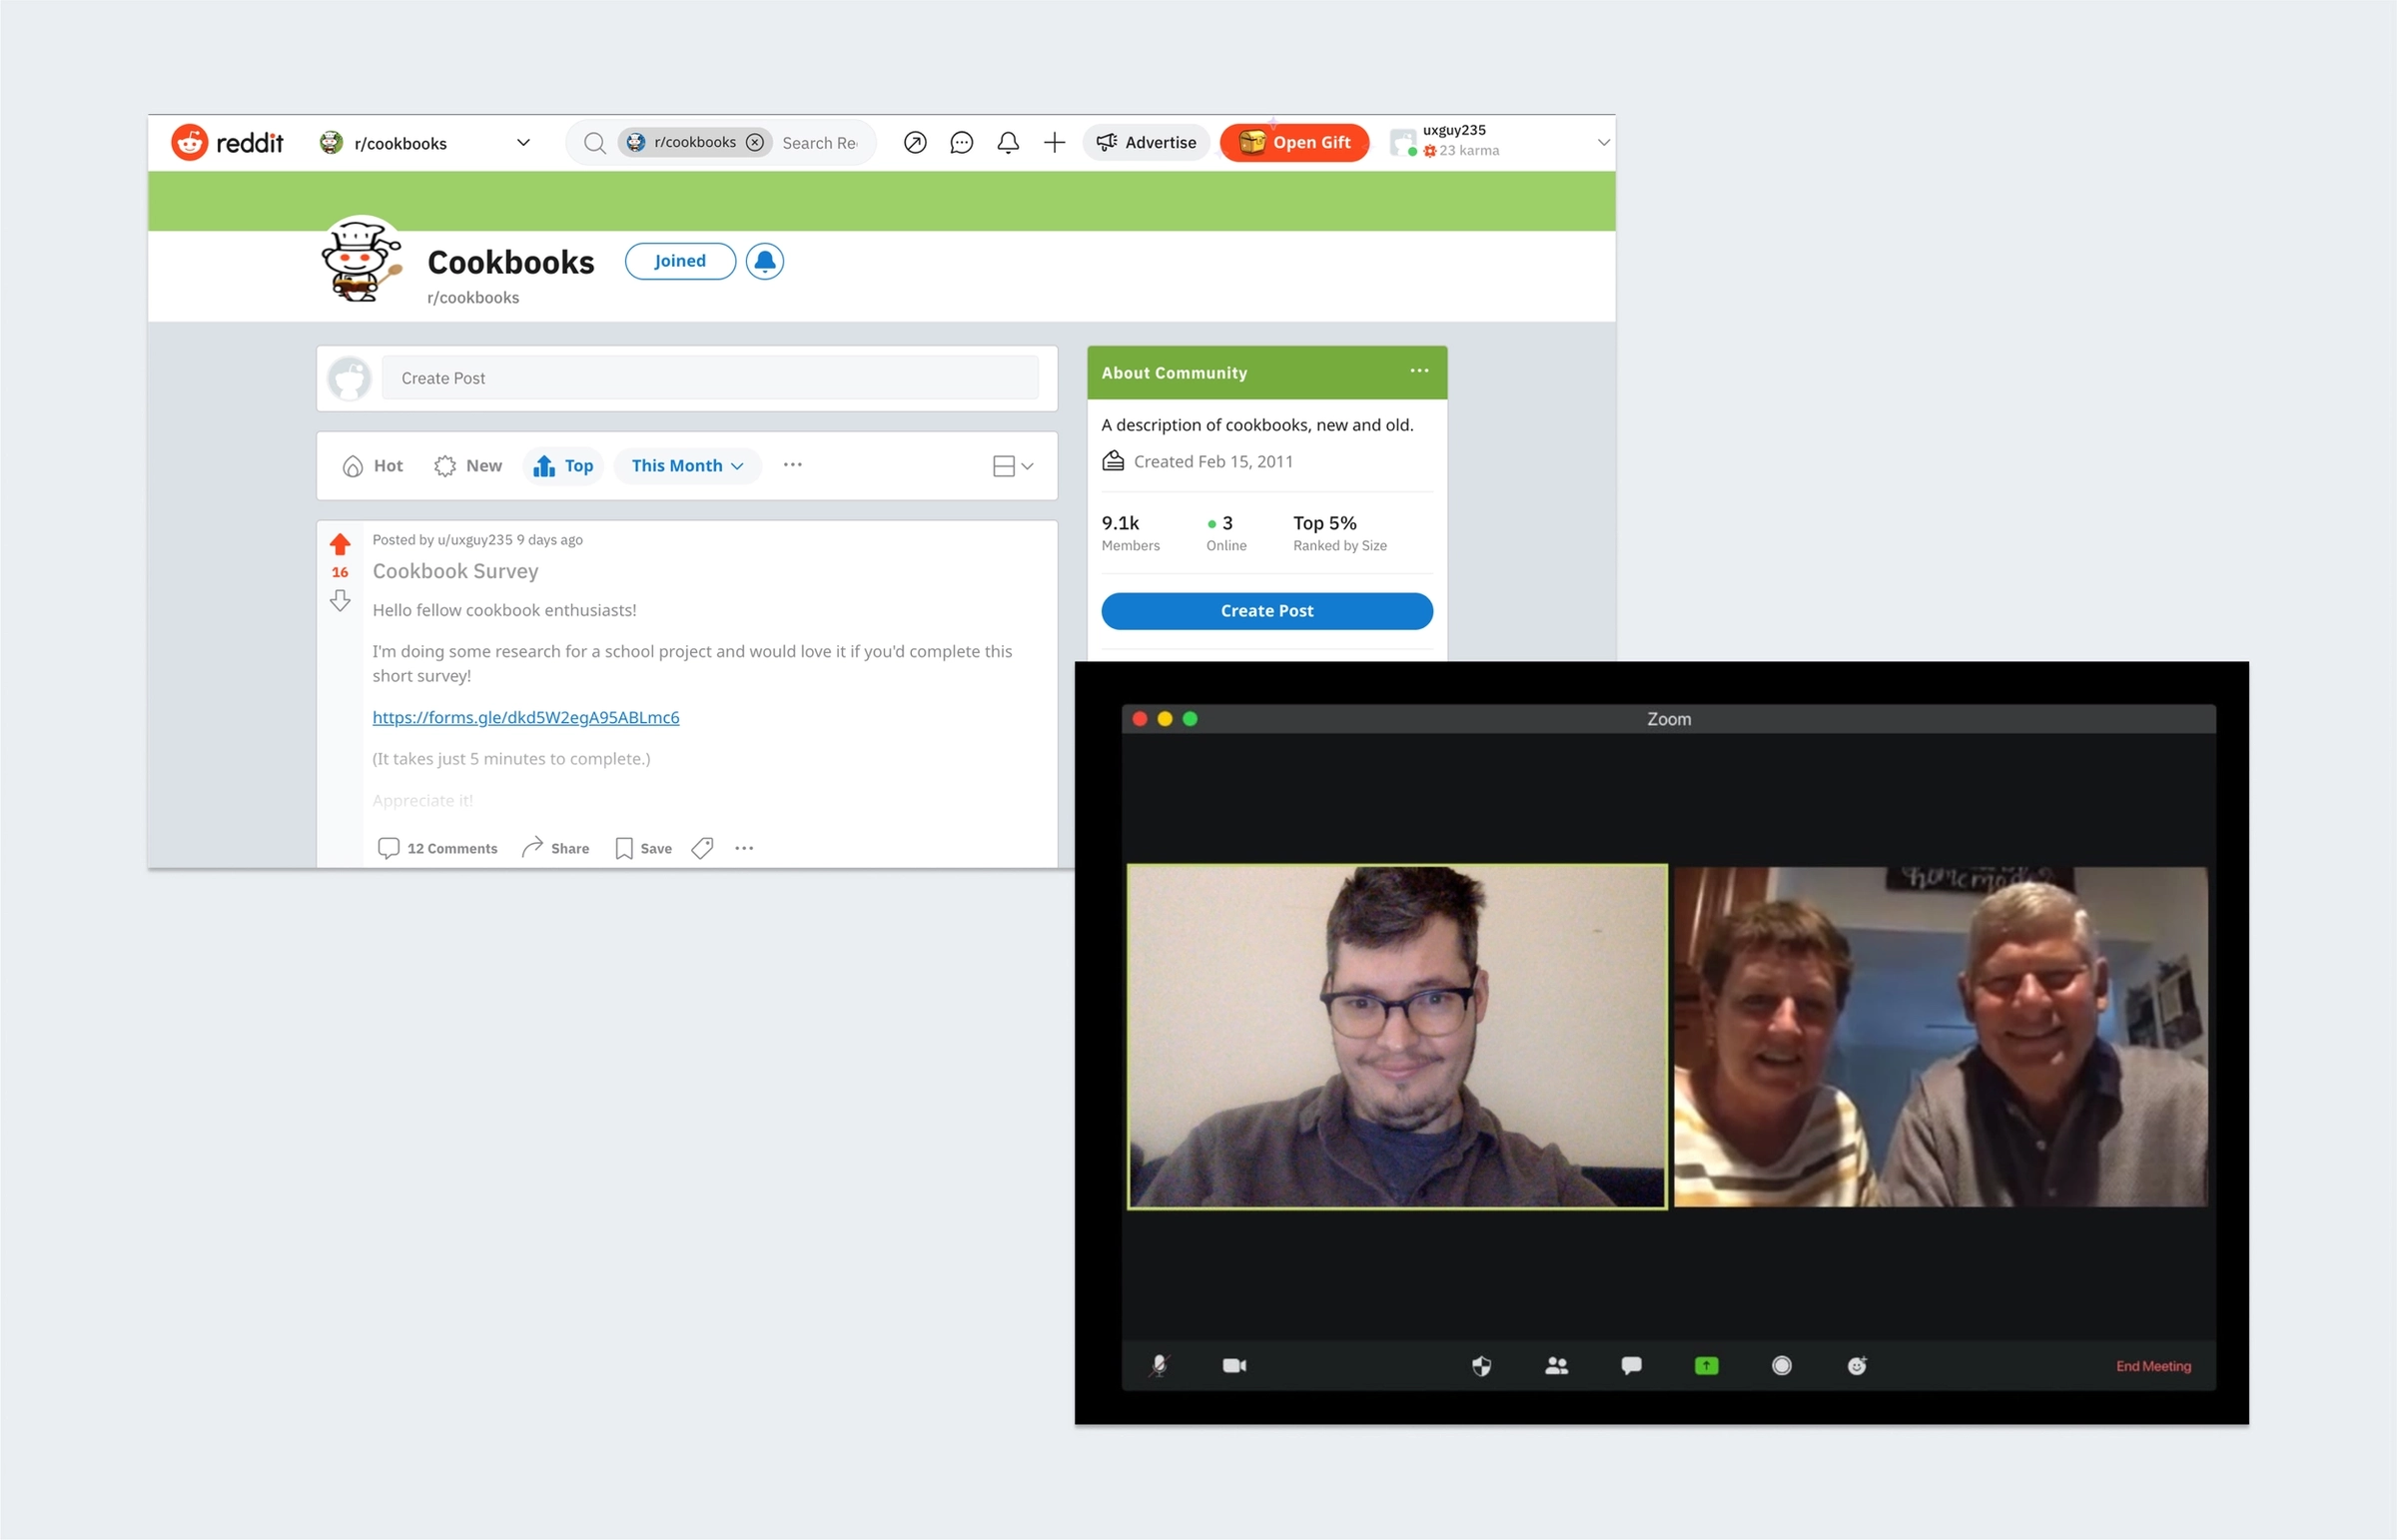
Task: Open the forms.gle survey link
Action: [525, 717]
